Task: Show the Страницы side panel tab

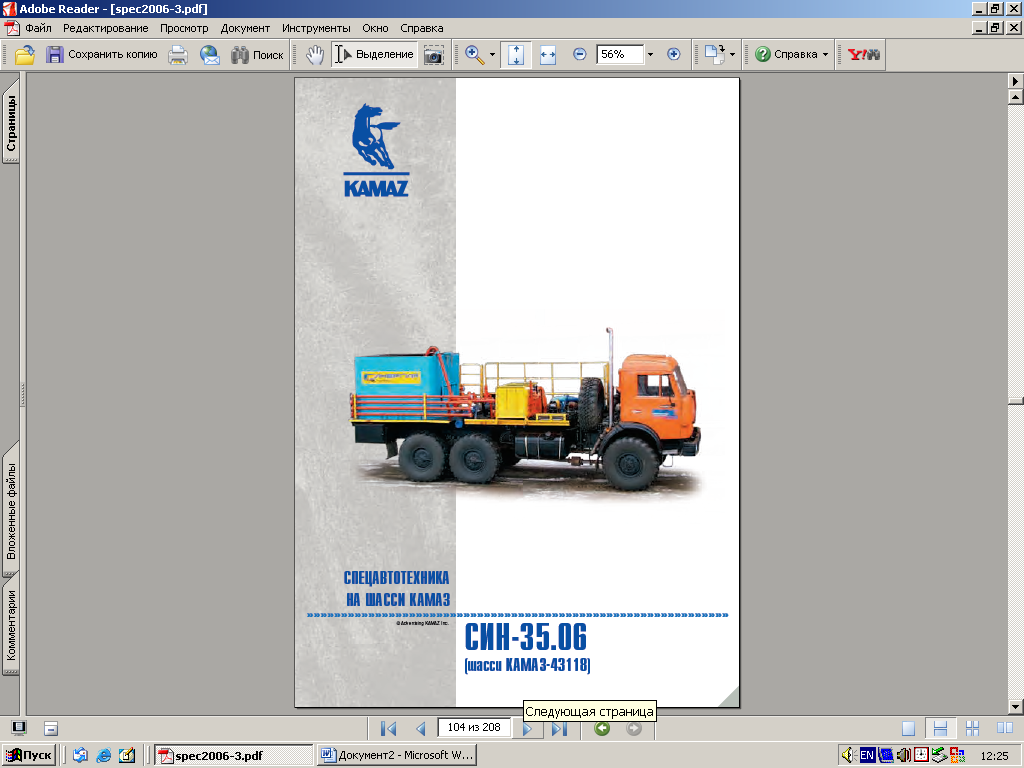Action: (x=11, y=121)
